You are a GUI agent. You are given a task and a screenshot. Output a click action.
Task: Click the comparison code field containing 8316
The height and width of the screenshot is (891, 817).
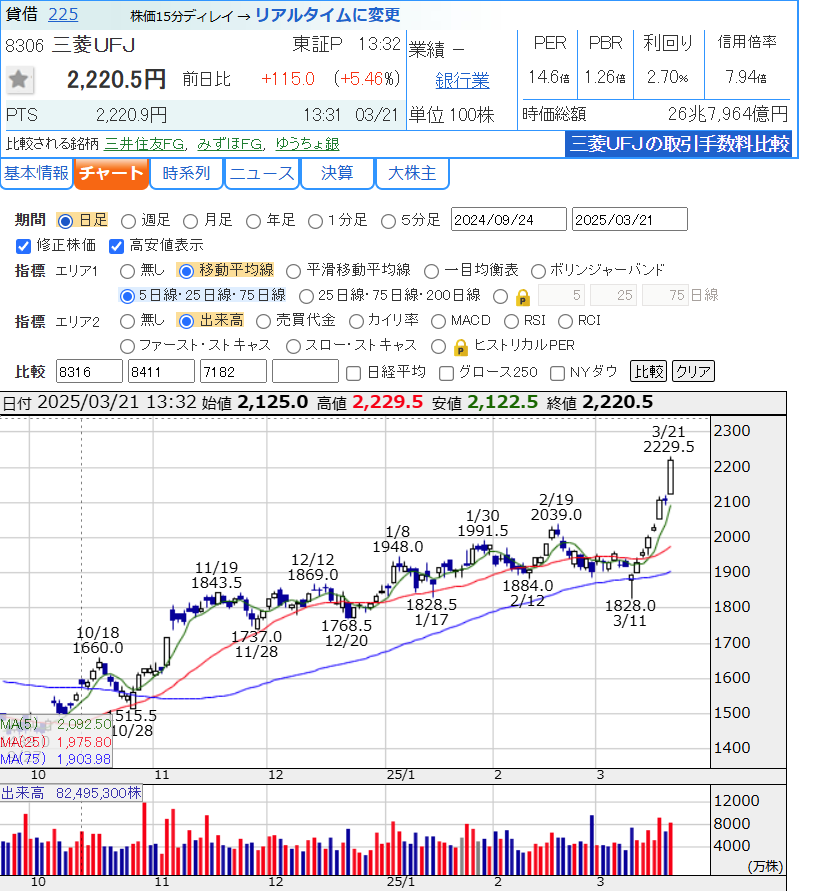point(89,372)
